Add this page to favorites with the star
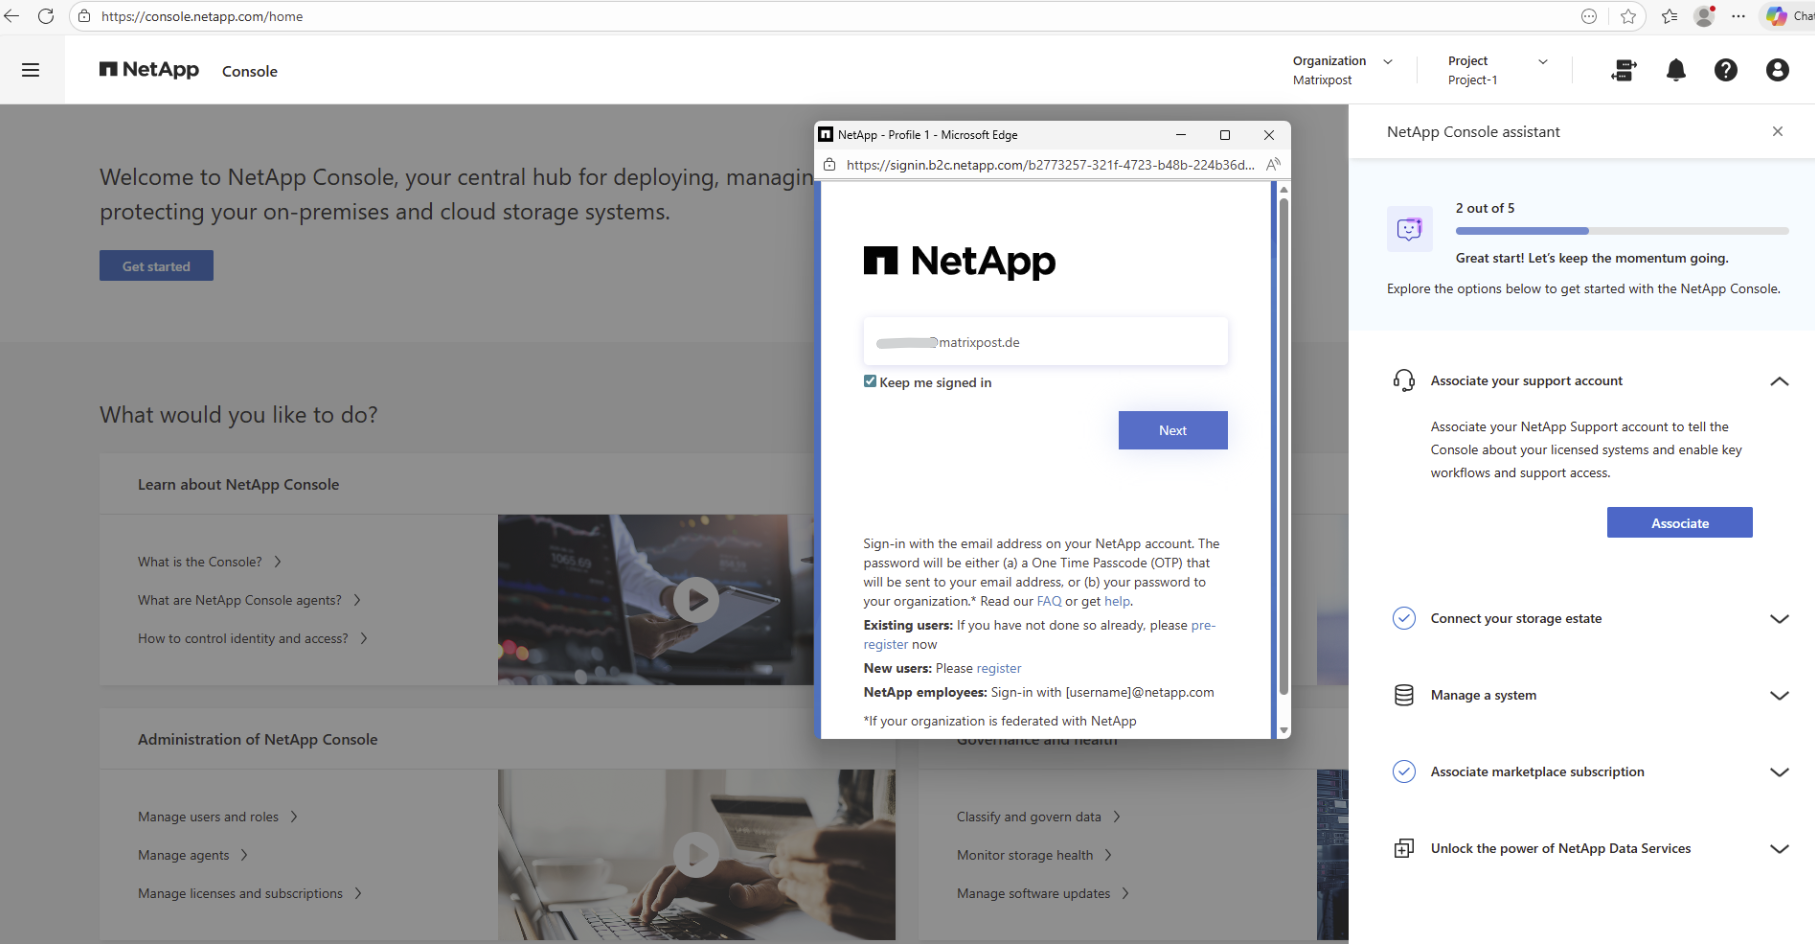This screenshot has width=1815, height=944. (1629, 16)
